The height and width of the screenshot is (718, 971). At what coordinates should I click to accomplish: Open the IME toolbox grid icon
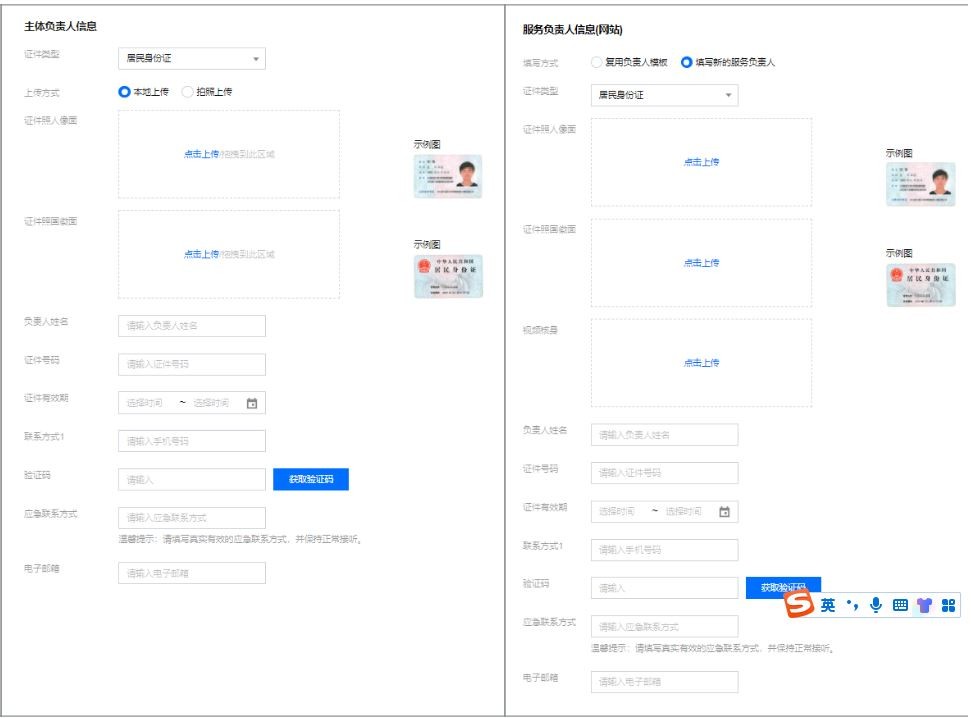pyautogui.click(x=948, y=605)
